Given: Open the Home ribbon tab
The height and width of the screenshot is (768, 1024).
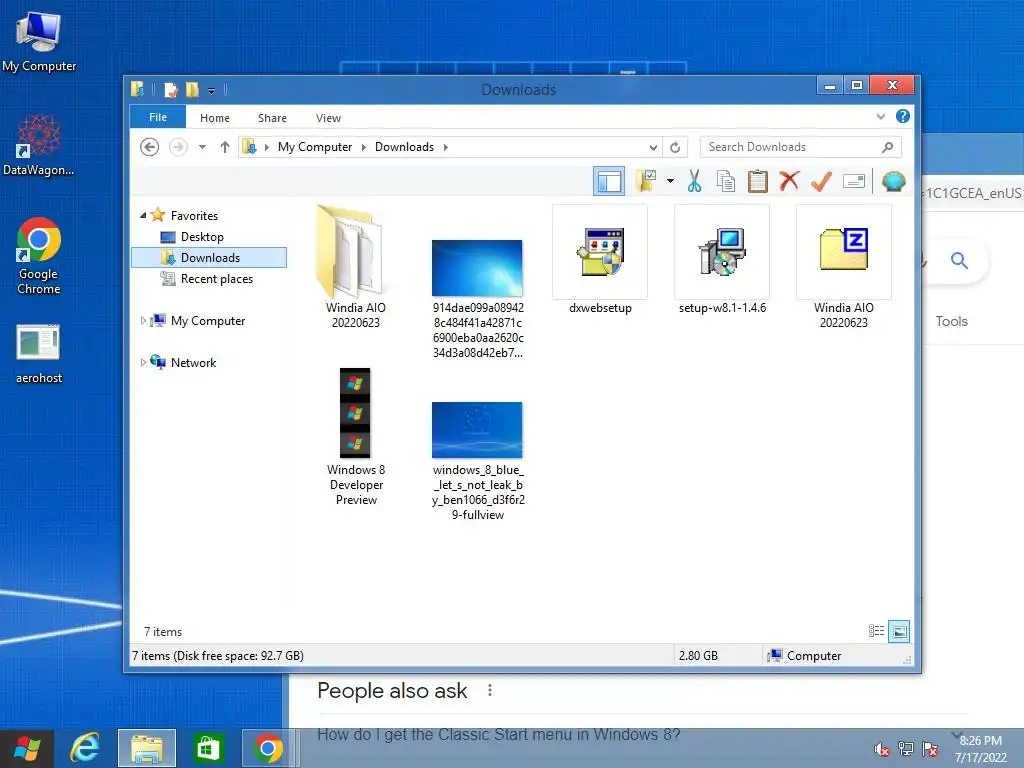Looking at the screenshot, I should coord(215,118).
